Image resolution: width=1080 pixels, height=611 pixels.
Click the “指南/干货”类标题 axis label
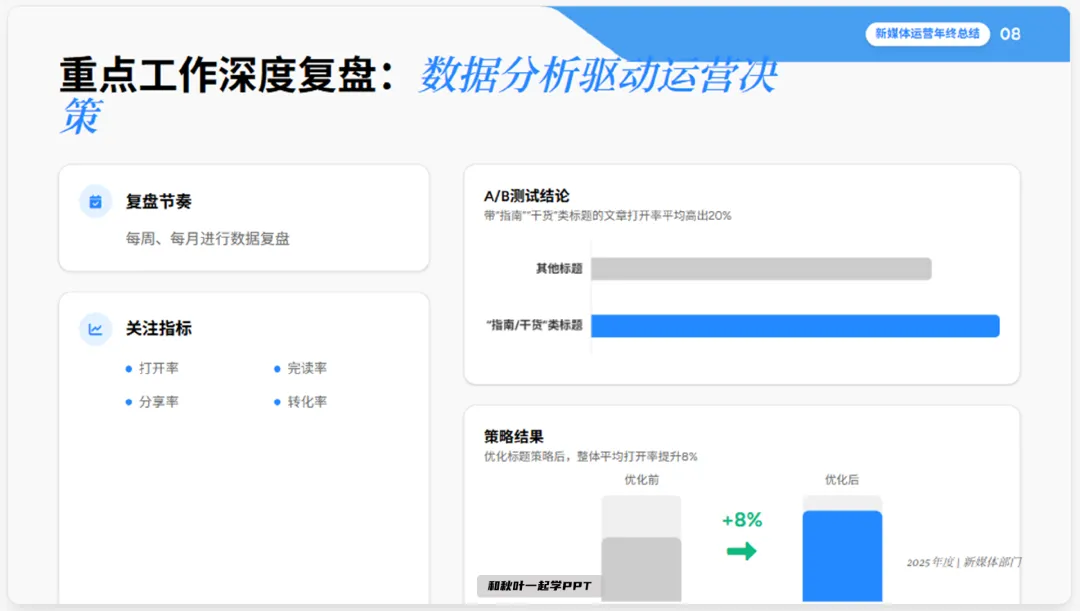[x=534, y=325]
